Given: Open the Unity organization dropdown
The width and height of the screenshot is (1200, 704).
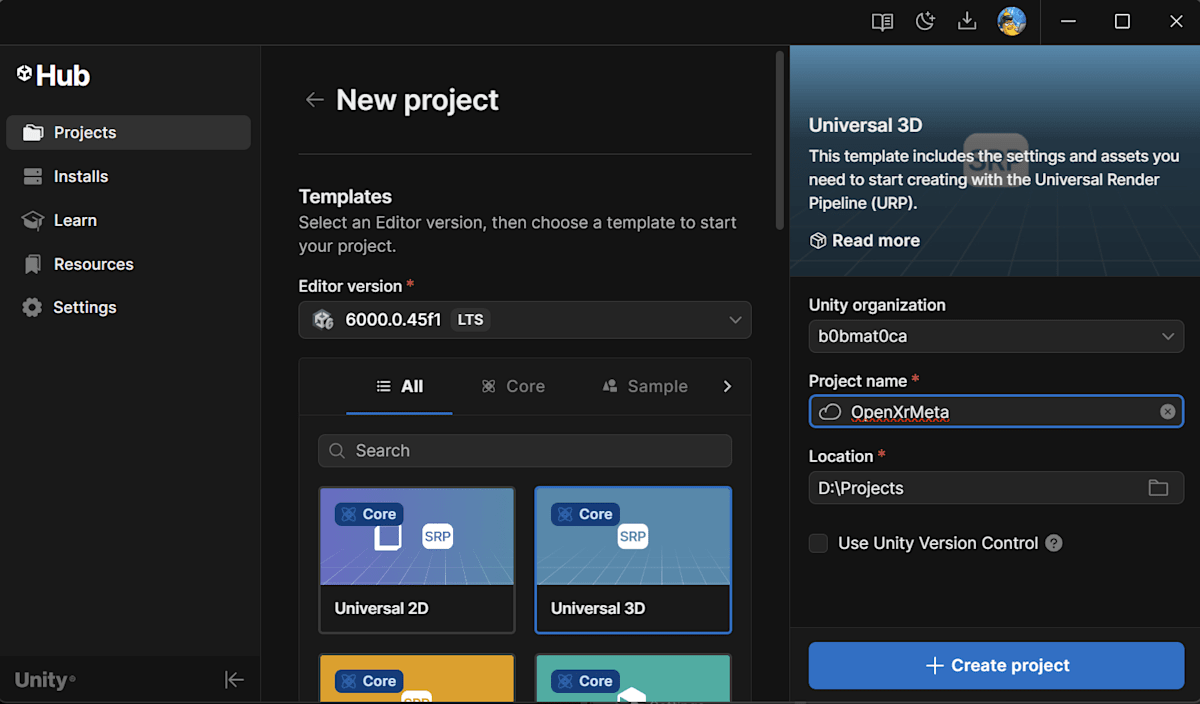Looking at the screenshot, I should (996, 336).
